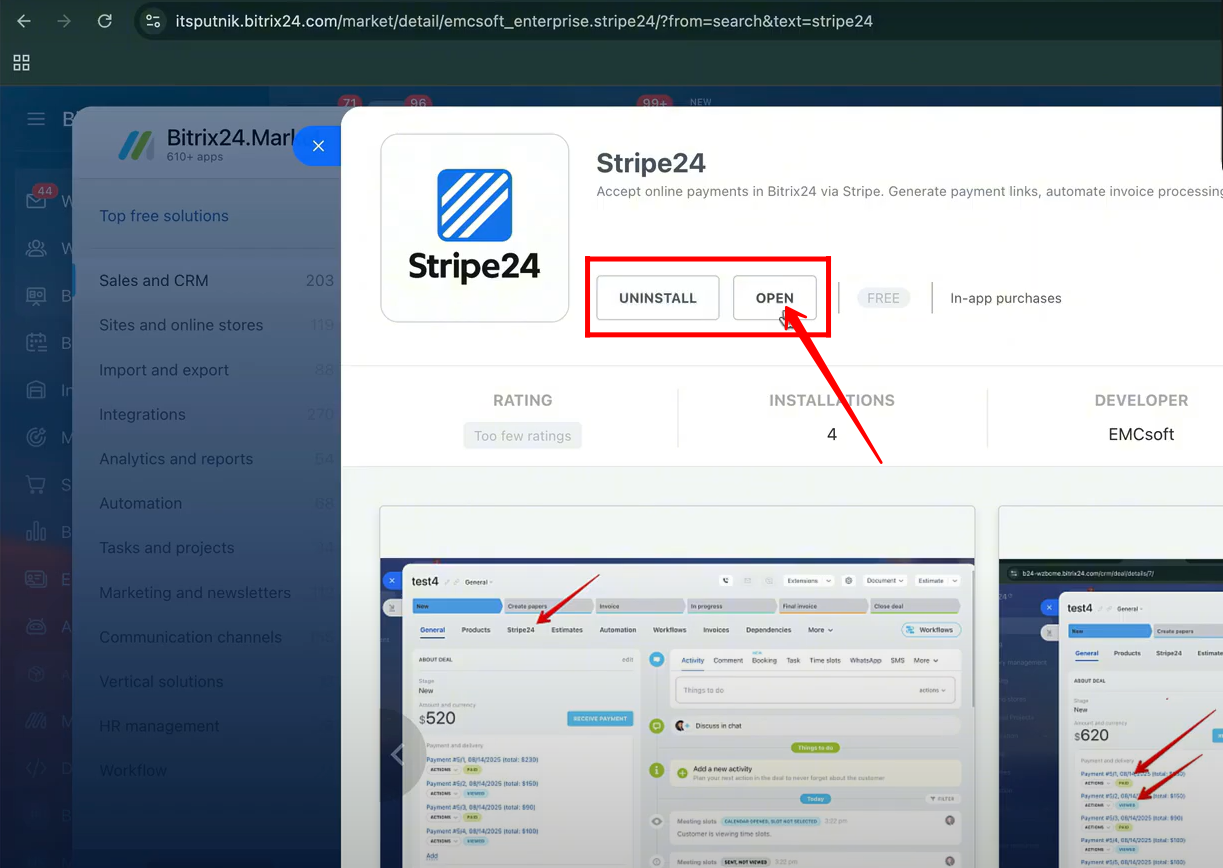Click the browser address bar URL
The height and width of the screenshot is (868, 1223).
click(x=524, y=21)
